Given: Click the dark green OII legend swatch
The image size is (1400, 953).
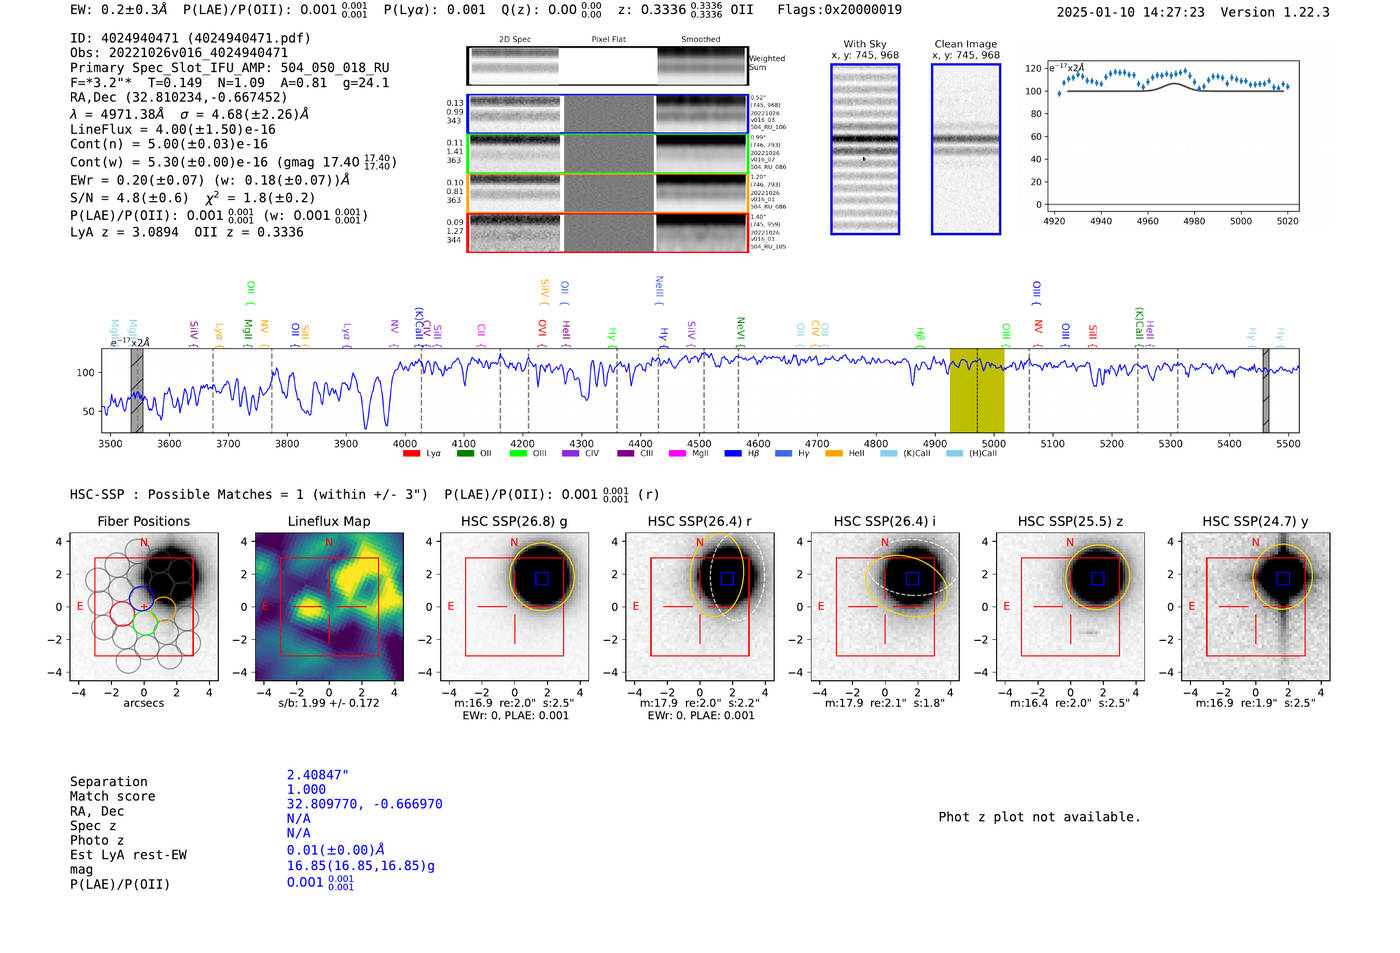Looking at the screenshot, I should [465, 454].
